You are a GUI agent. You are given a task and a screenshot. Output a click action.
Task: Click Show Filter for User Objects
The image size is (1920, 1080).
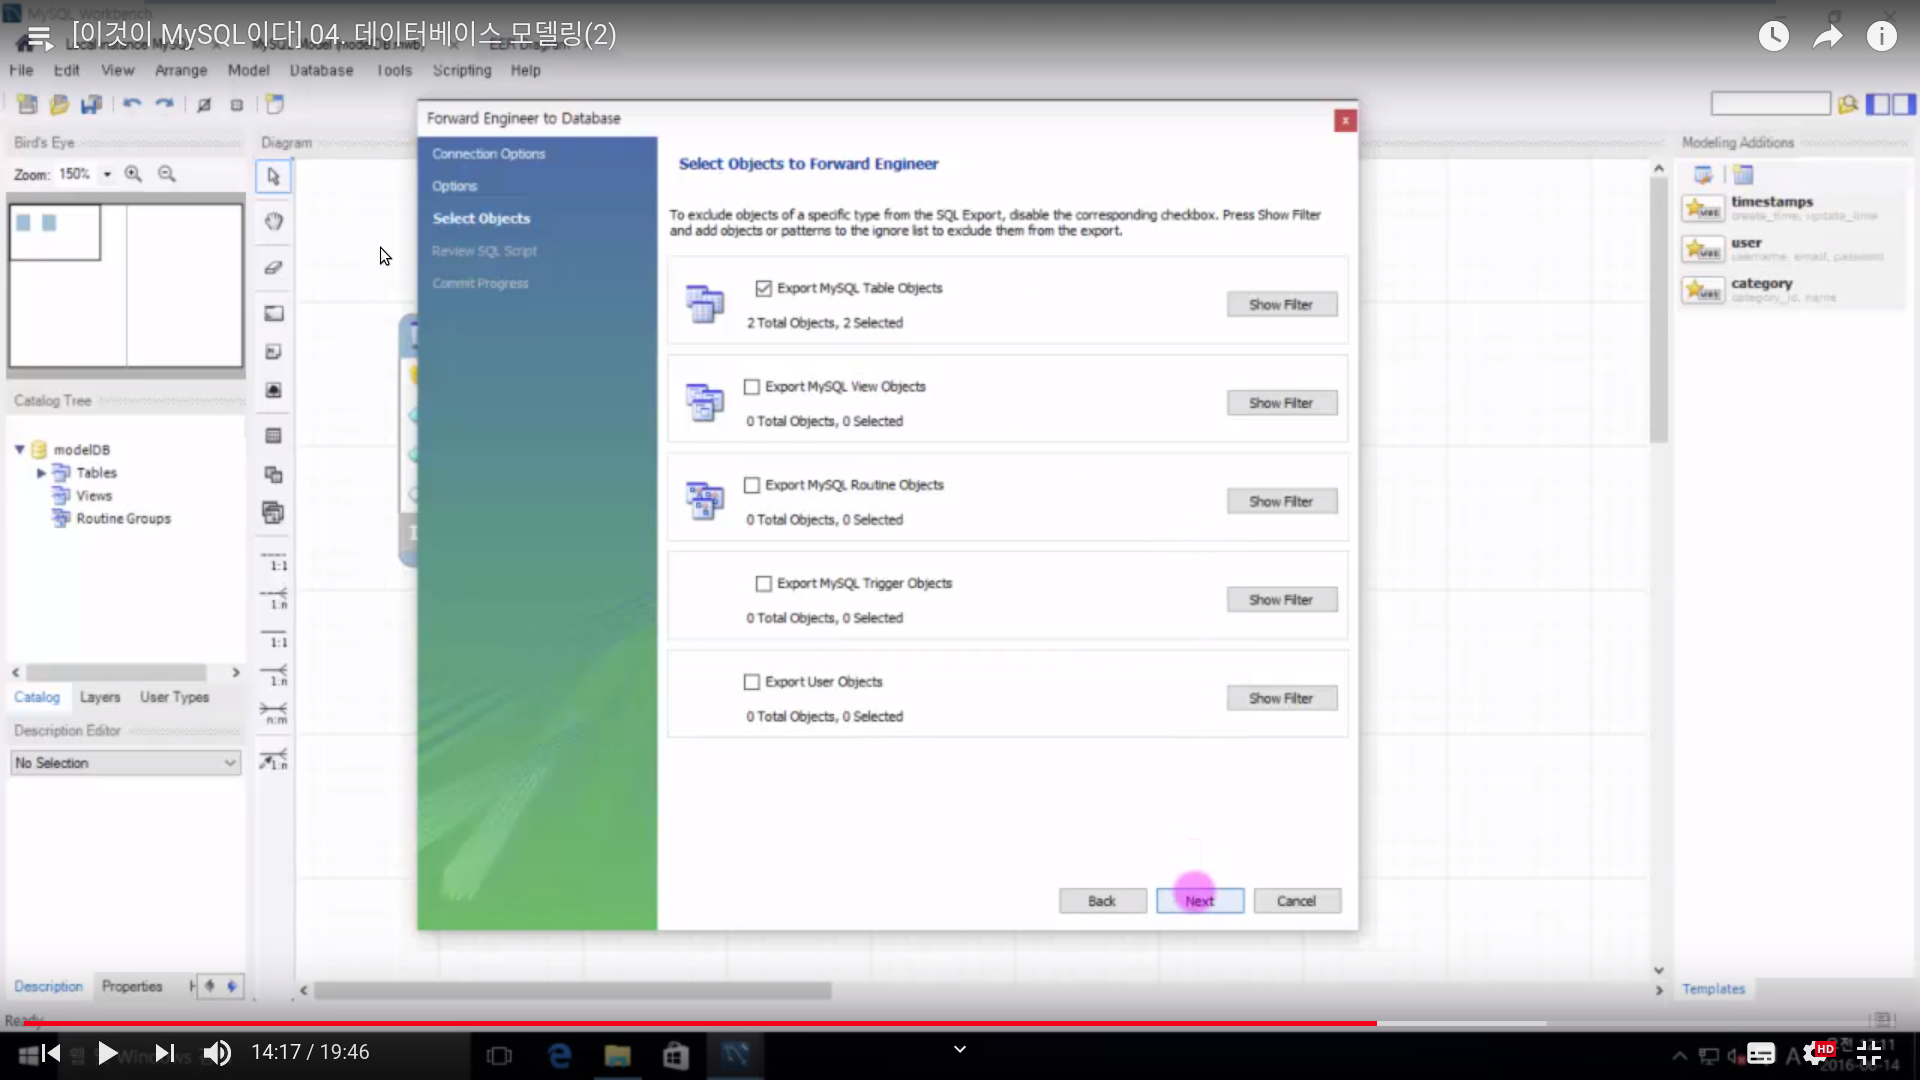coord(1281,698)
